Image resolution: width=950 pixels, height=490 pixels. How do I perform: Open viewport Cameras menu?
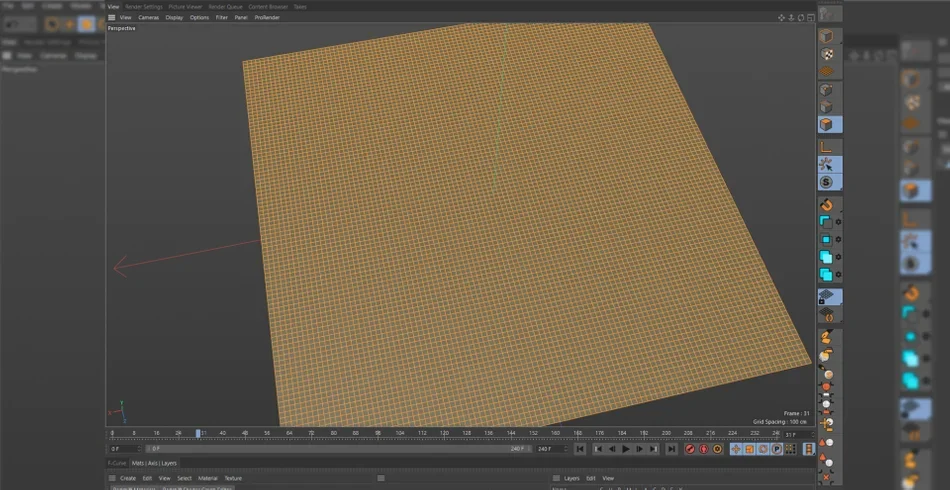pyautogui.click(x=148, y=18)
